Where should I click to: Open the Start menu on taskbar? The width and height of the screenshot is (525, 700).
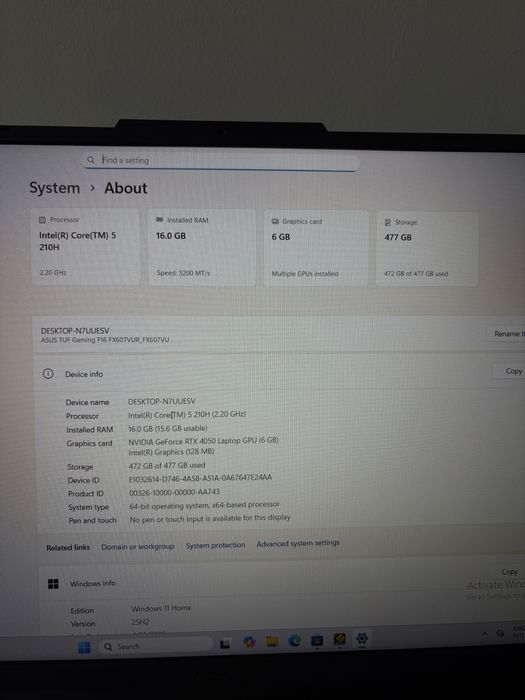pyautogui.click(x=84, y=647)
